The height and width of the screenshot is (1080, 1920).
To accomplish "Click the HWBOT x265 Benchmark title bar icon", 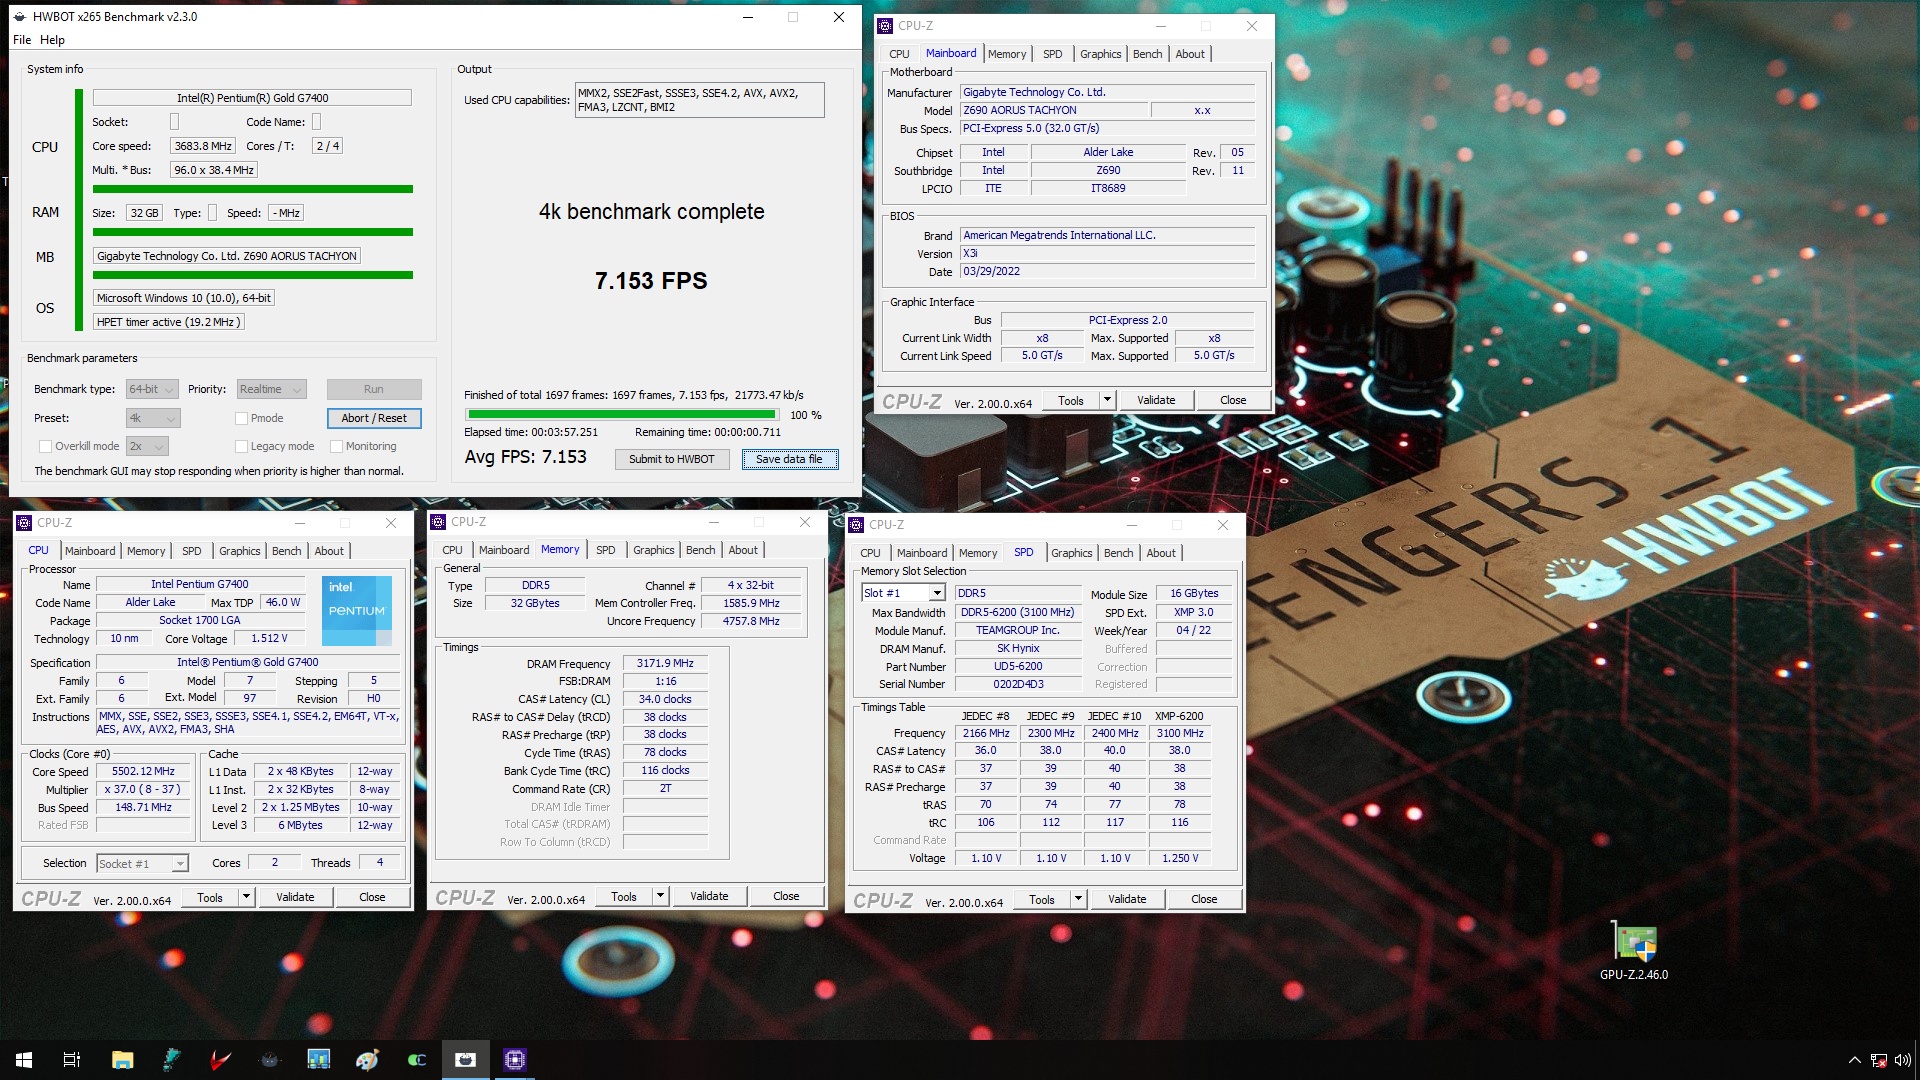I will 21,17.
